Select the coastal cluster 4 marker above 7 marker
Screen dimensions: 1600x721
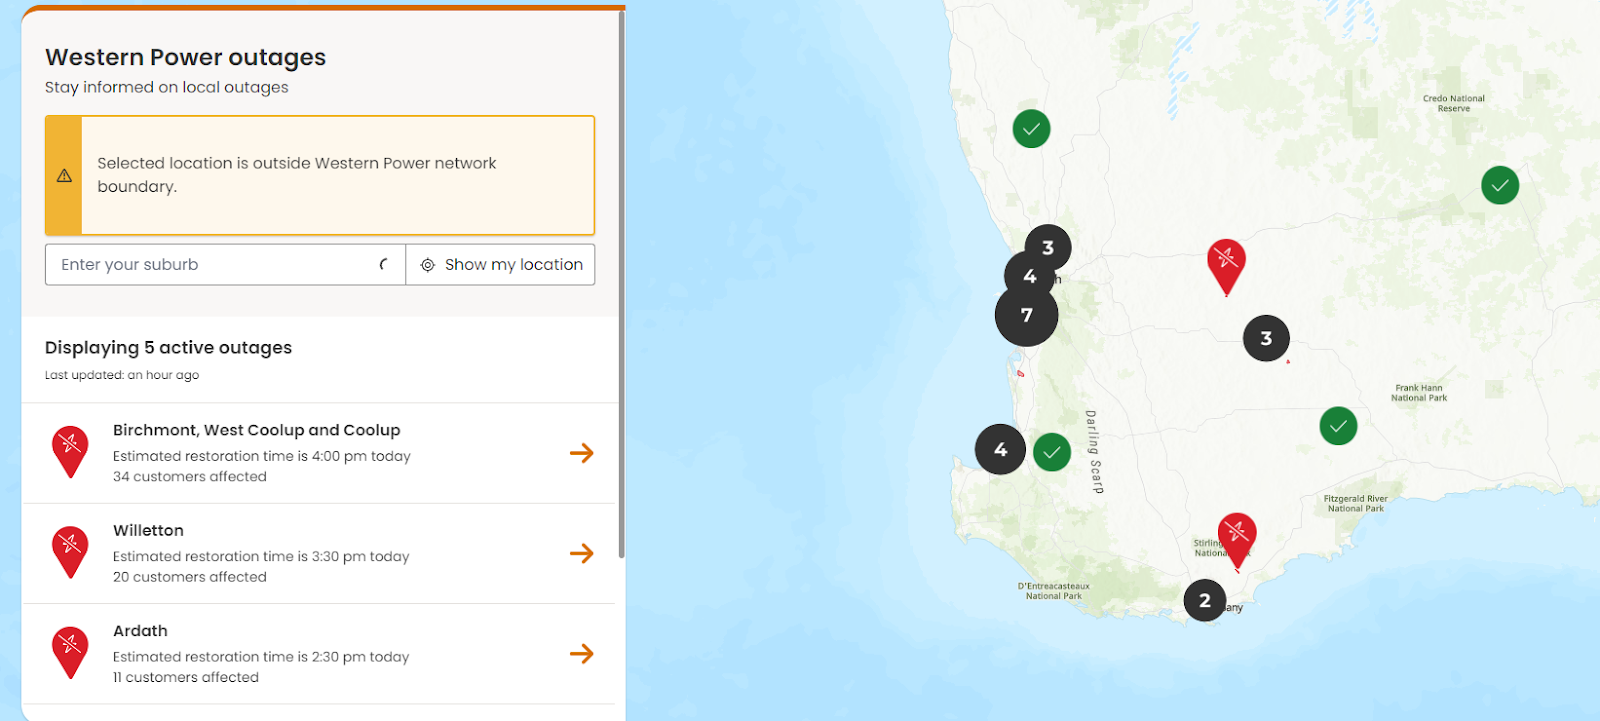pos(1028,276)
